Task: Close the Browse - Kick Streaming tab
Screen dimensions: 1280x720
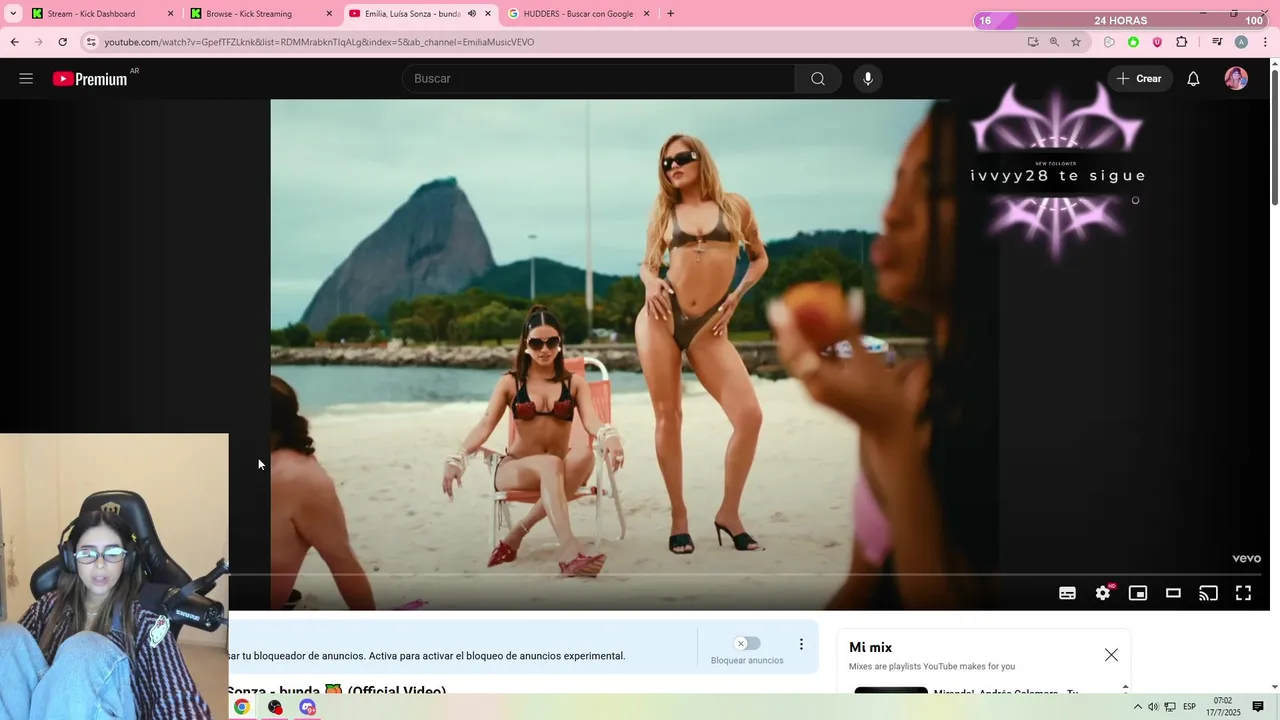Action: coord(329,14)
